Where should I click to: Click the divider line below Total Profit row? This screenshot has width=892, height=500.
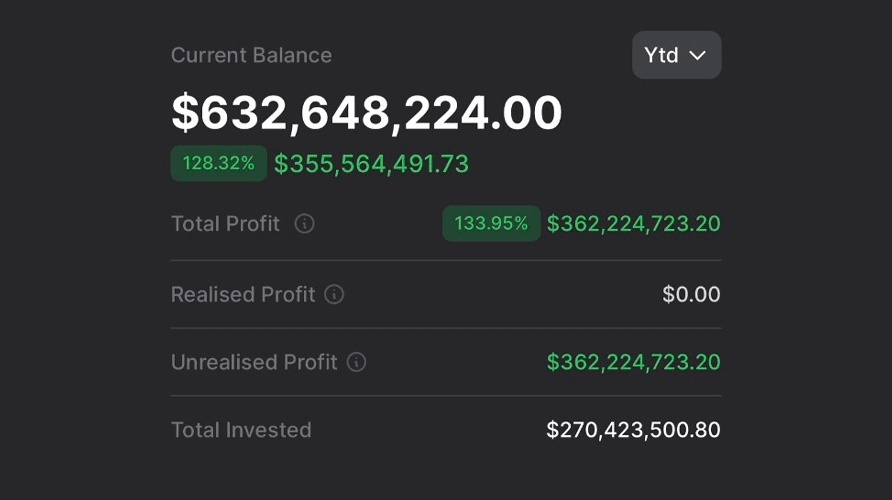[446, 261]
